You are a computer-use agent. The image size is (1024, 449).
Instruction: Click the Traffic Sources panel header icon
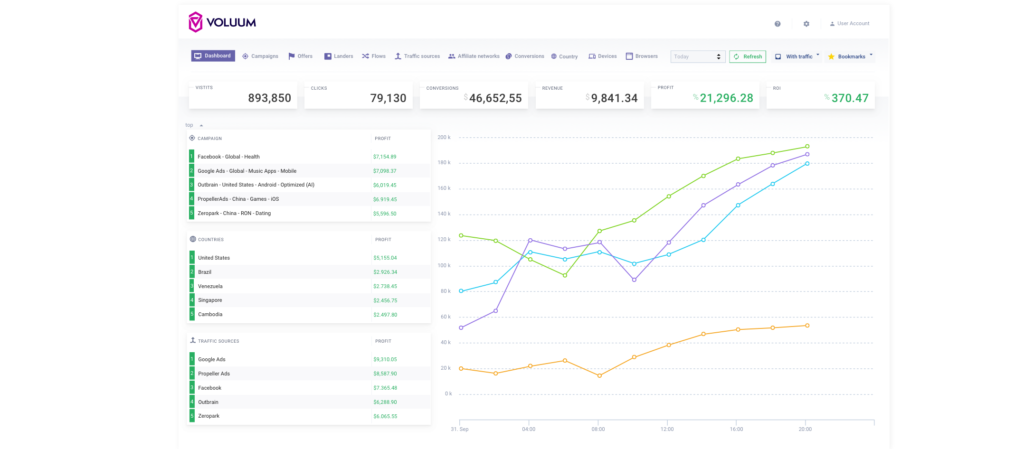(192, 341)
